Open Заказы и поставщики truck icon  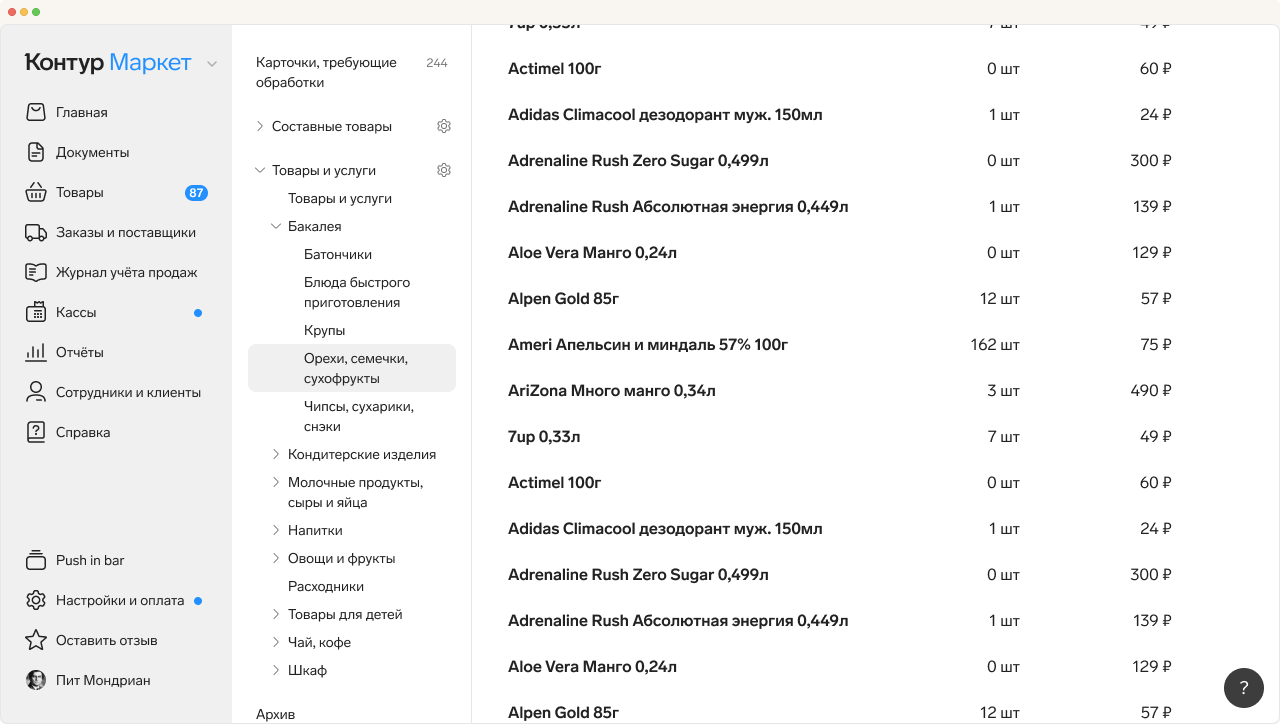pos(36,232)
